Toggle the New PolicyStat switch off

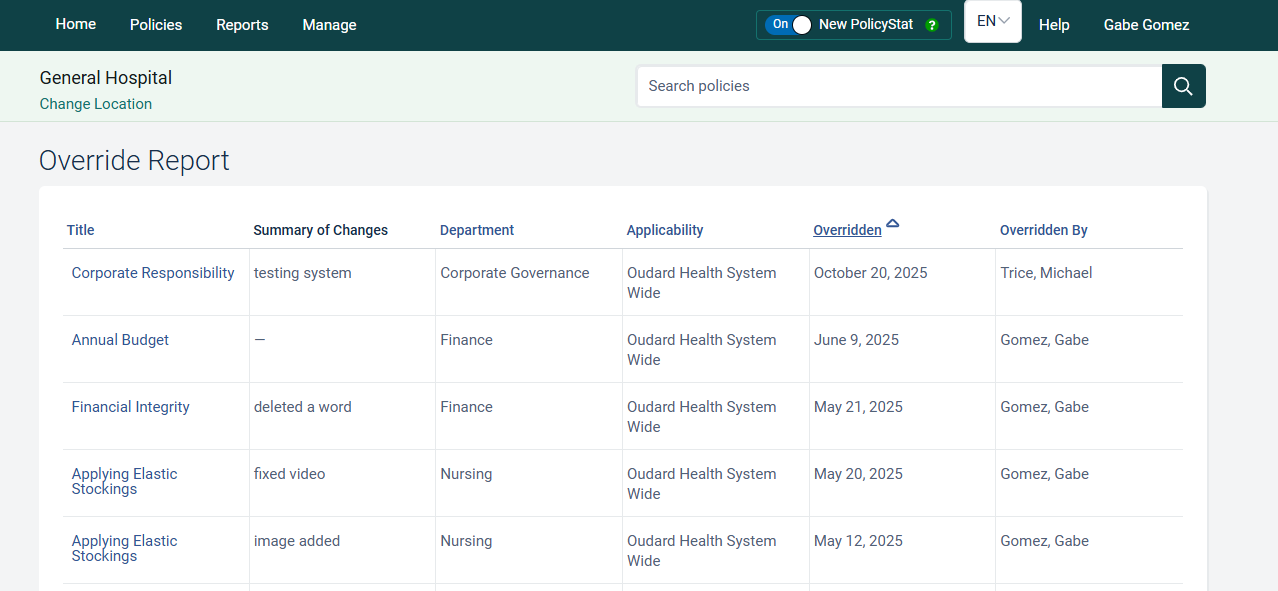789,25
